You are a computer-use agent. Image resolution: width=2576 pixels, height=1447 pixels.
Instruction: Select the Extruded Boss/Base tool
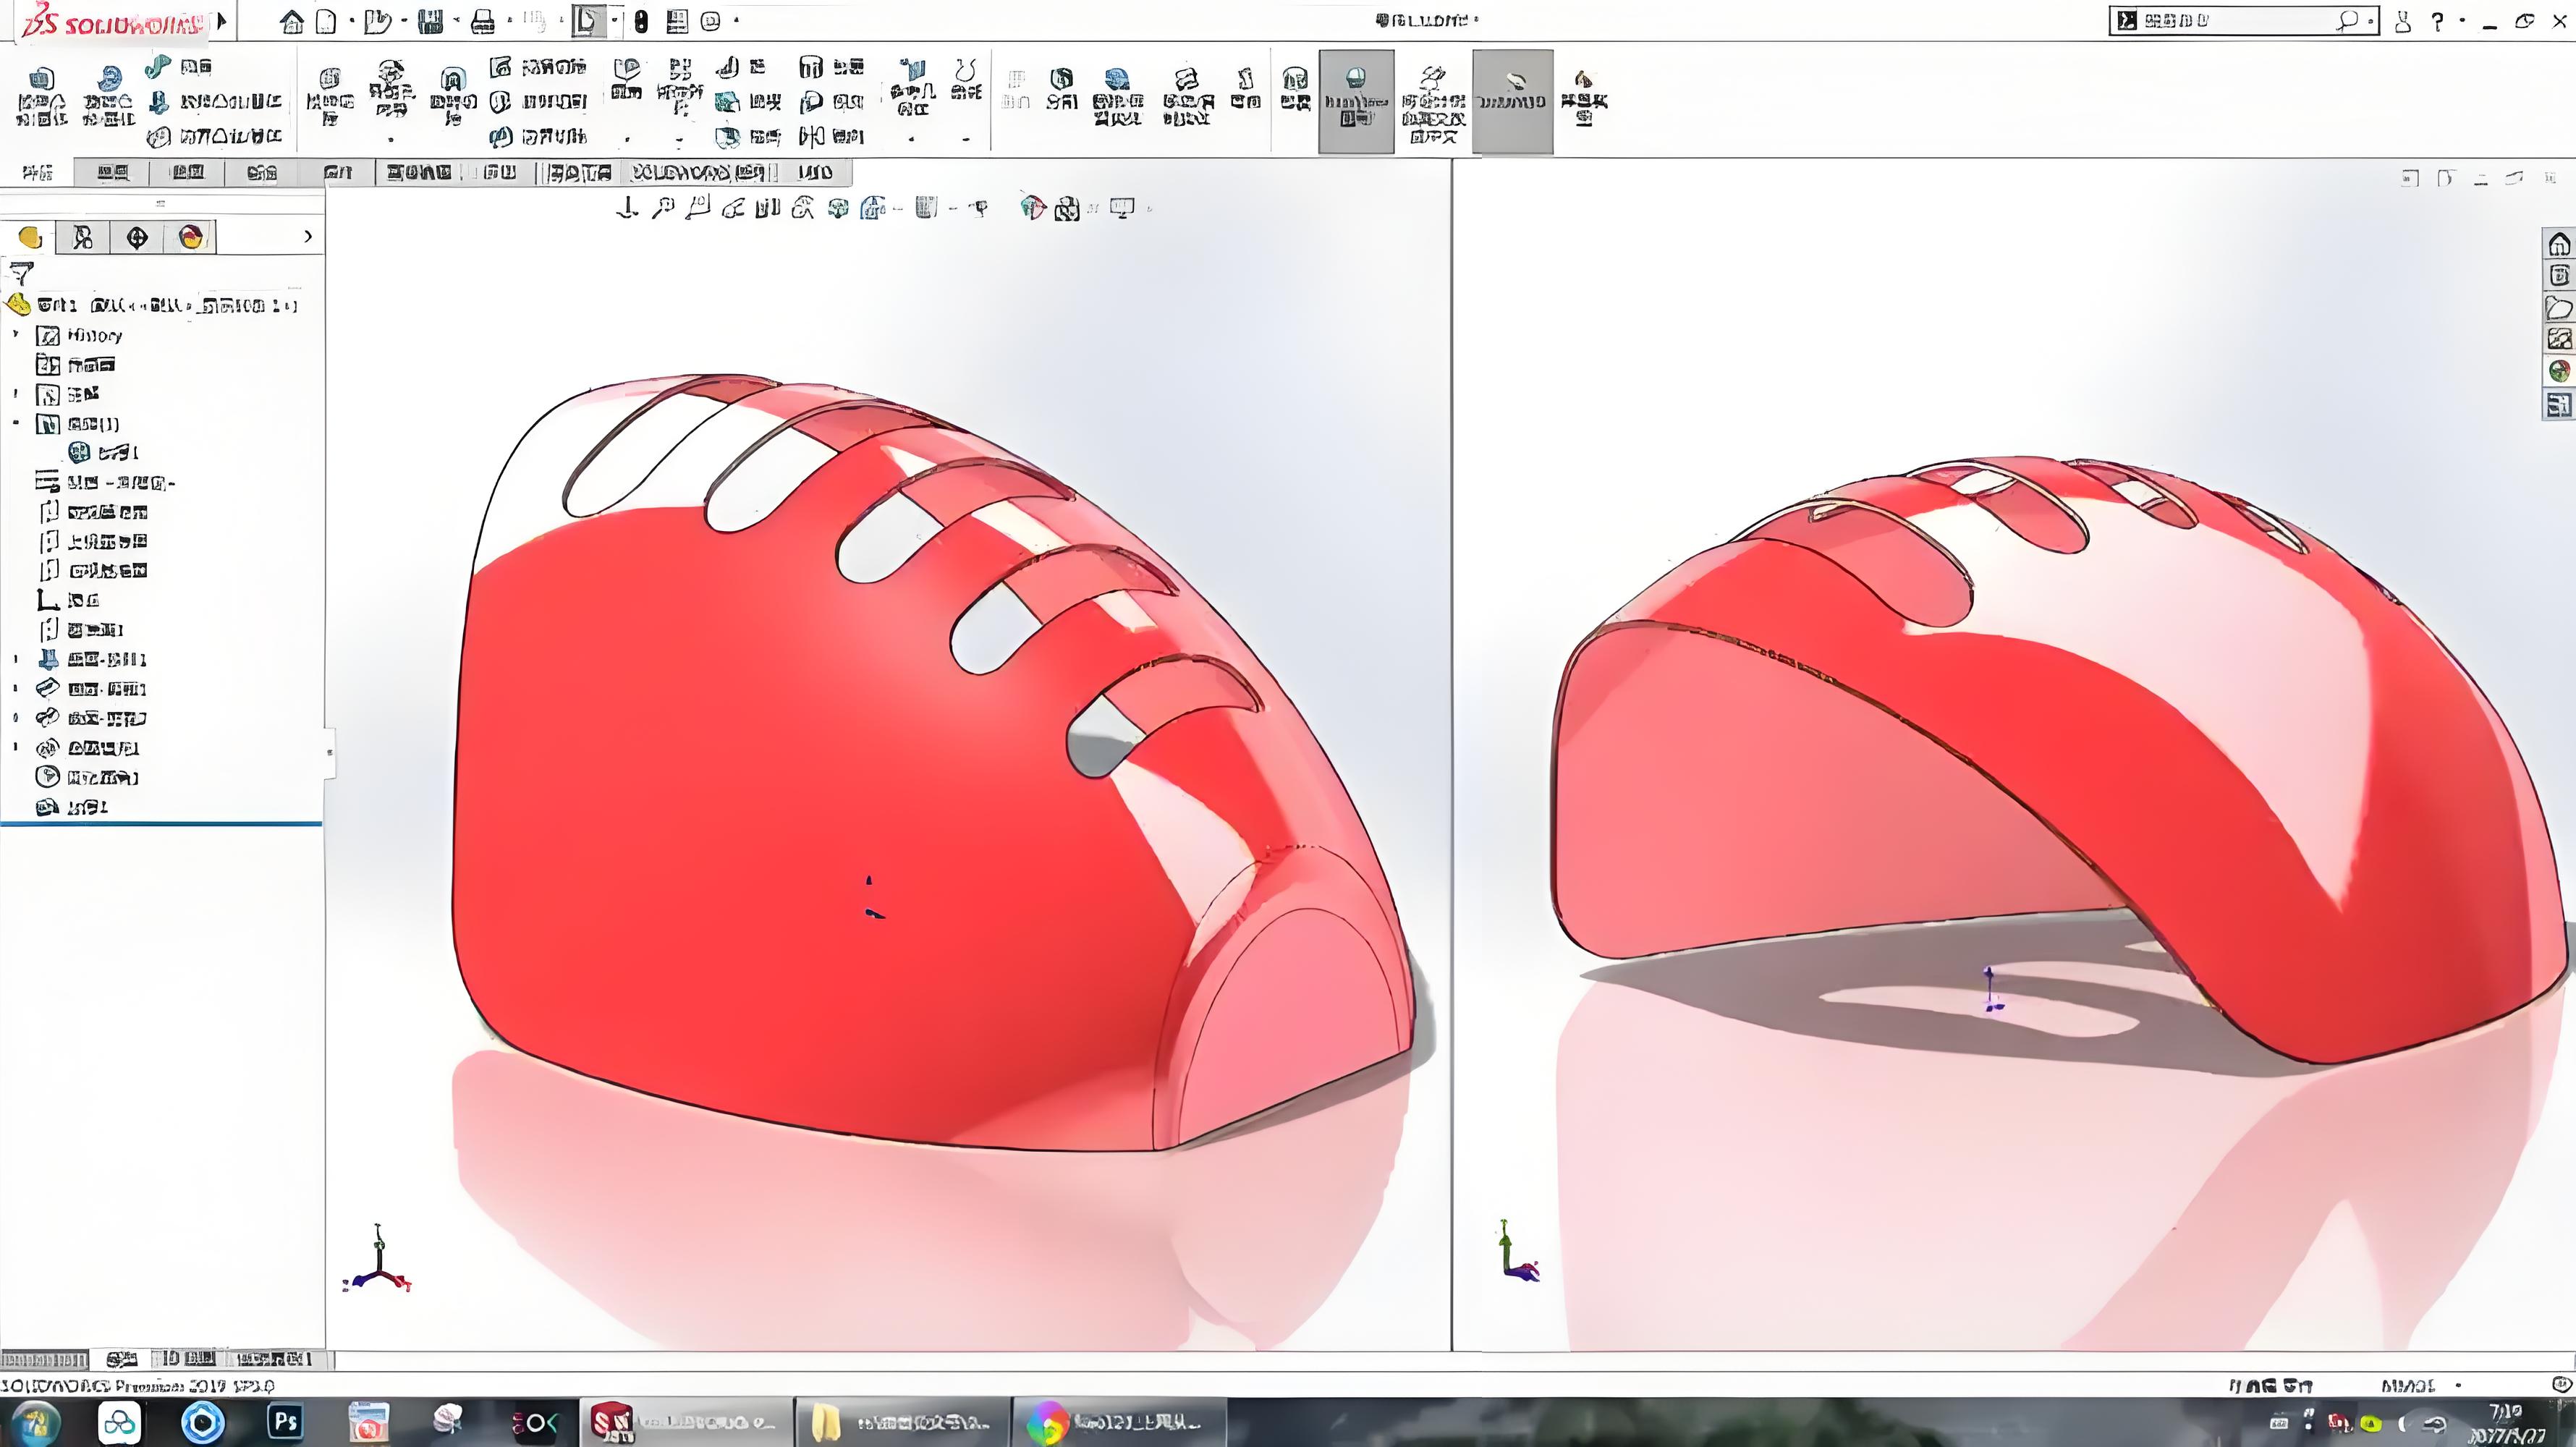(41, 97)
